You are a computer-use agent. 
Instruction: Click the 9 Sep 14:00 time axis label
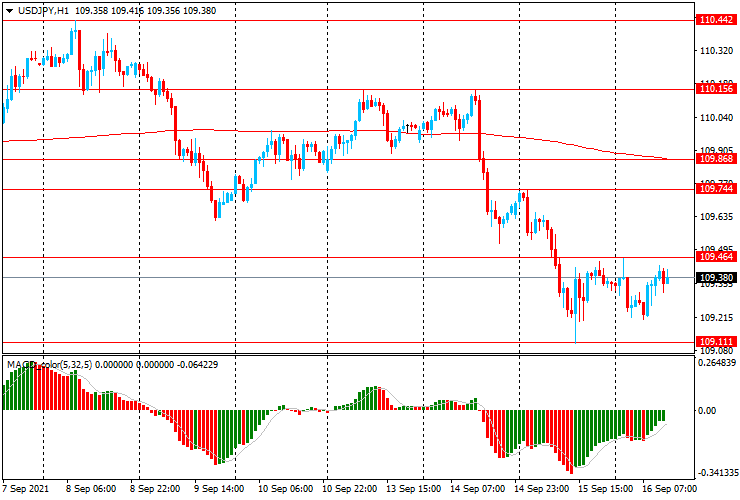(219, 488)
